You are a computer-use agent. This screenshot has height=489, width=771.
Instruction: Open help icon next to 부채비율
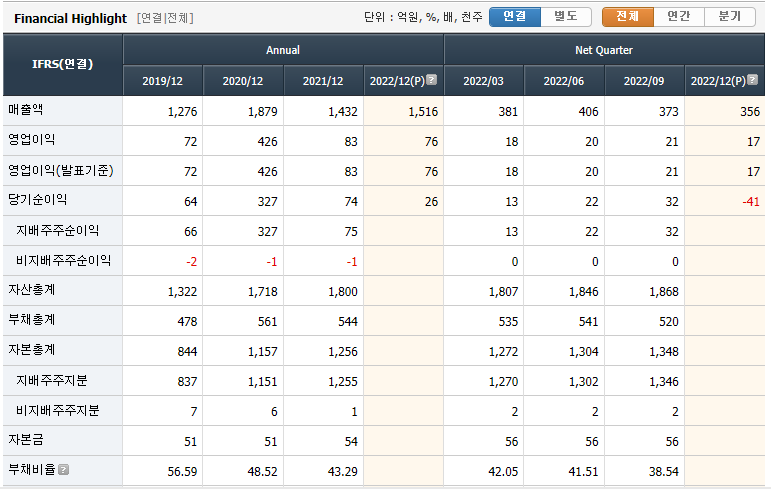pos(63,470)
